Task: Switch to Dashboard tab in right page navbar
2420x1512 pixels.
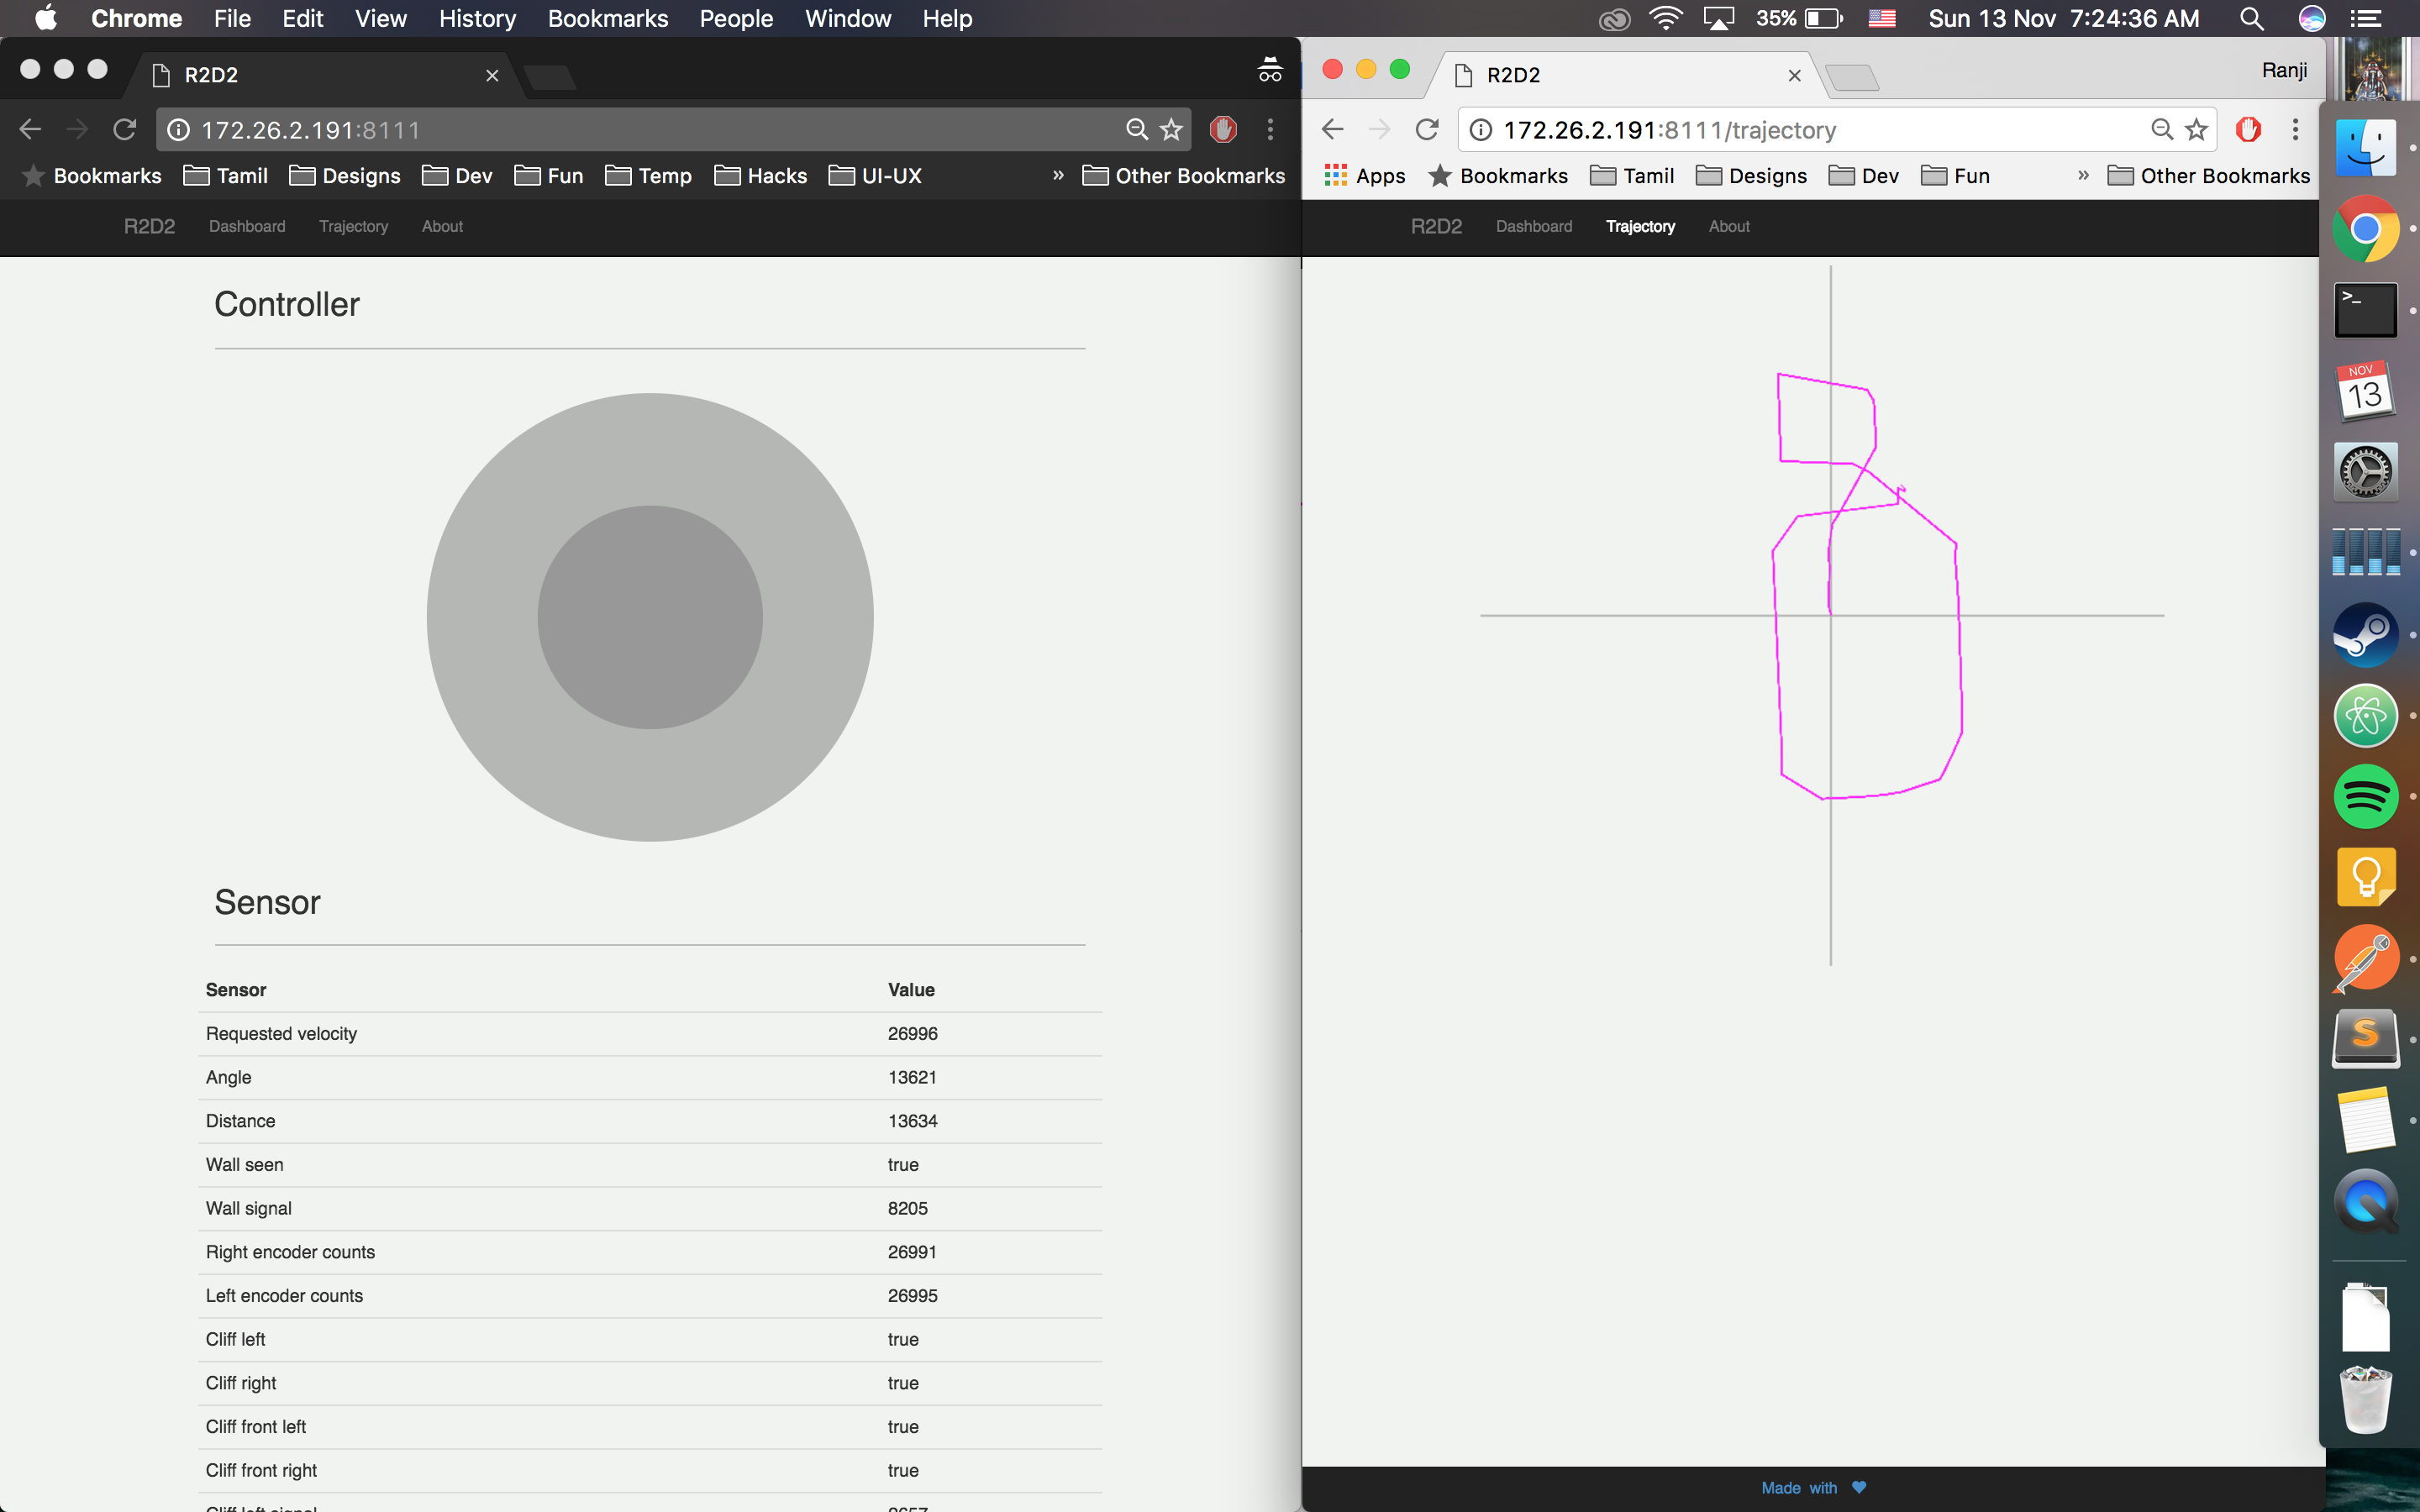Action: point(1533,226)
